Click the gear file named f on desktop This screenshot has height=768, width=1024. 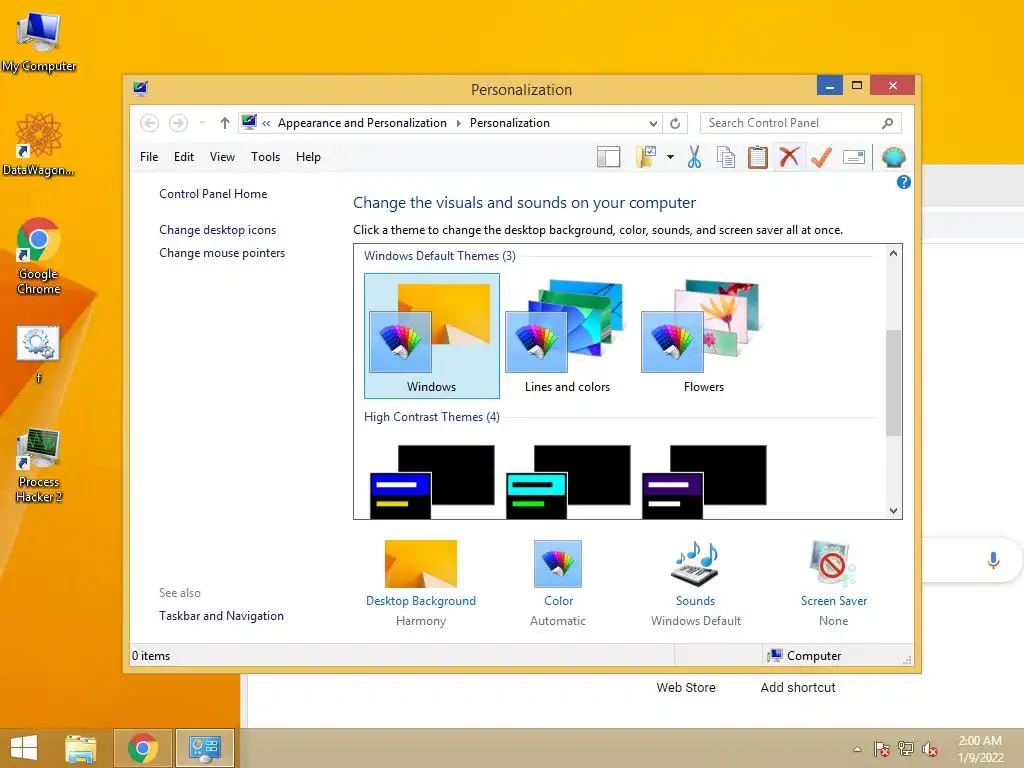(39, 353)
